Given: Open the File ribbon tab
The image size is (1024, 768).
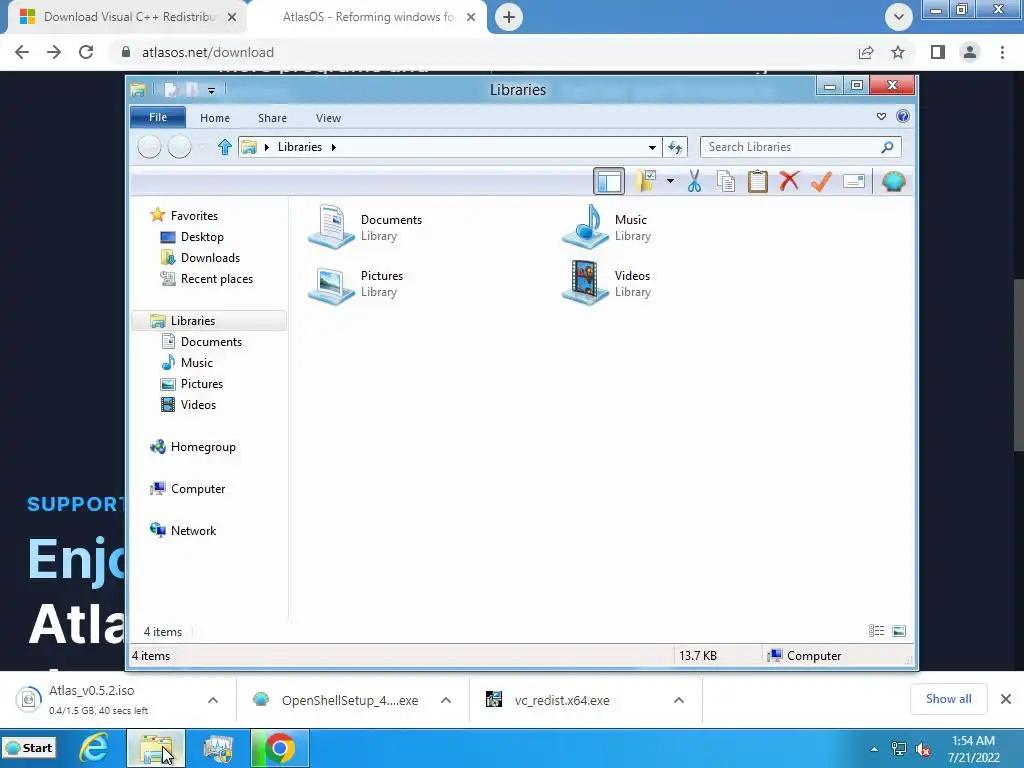Looking at the screenshot, I should pyautogui.click(x=158, y=118).
